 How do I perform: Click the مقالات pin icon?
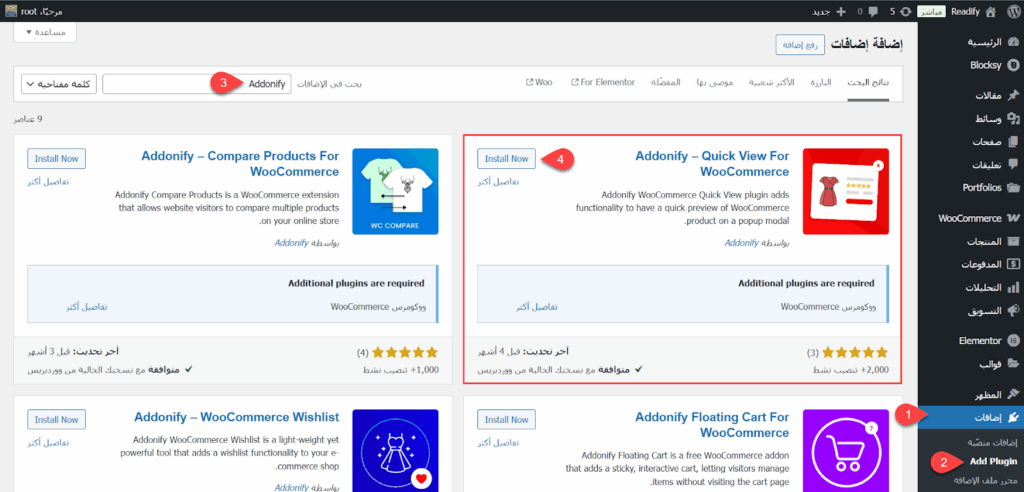pos(1013,96)
